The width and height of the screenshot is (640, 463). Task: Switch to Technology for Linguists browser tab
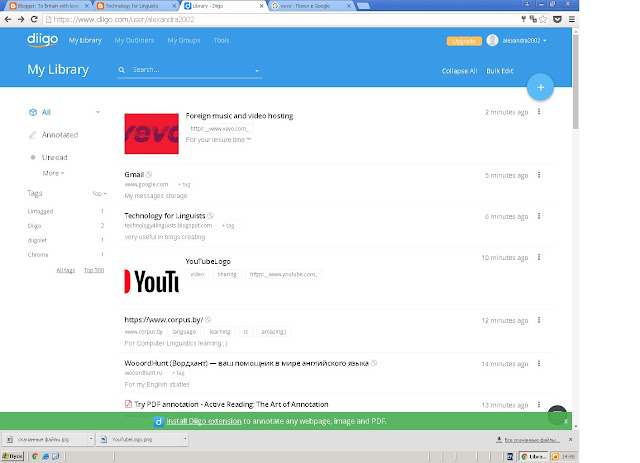pyautogui.click(x=136, y=6)
